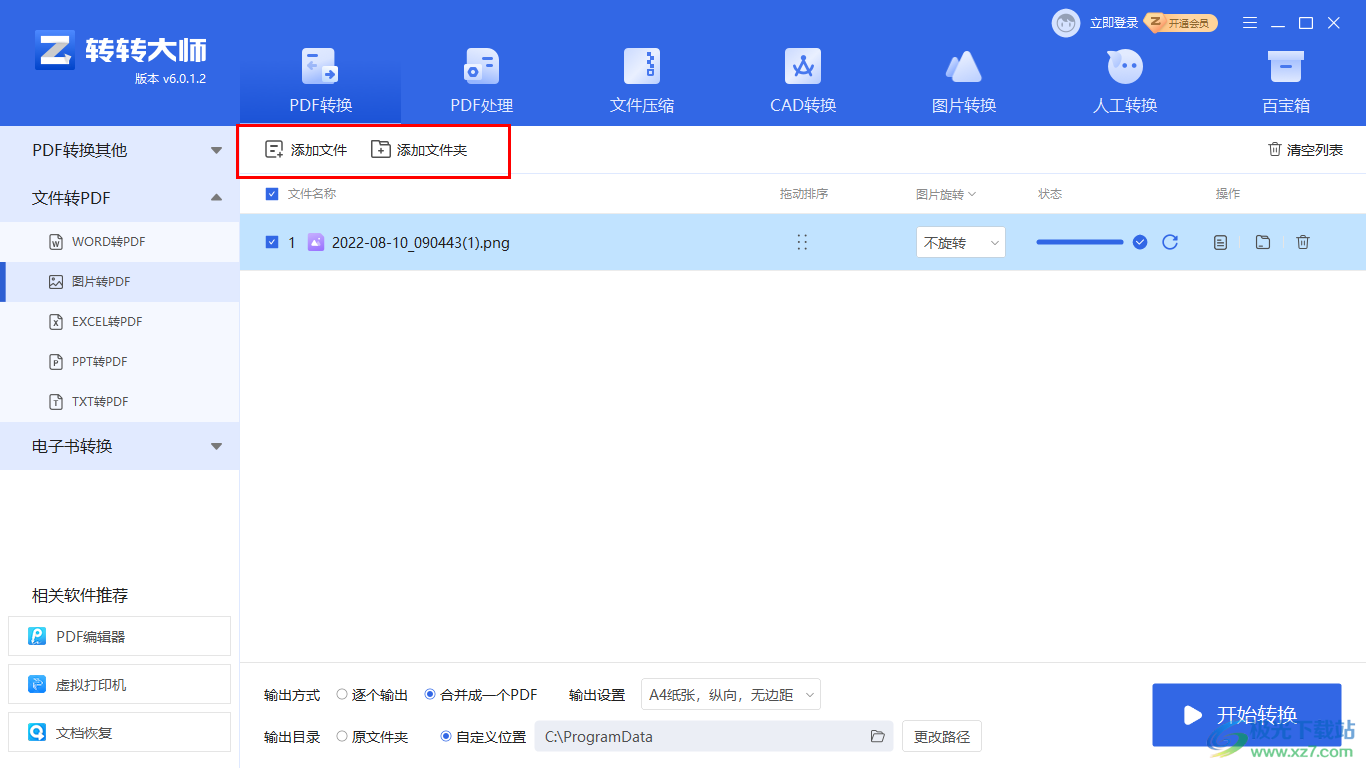The image size is (1366, 768).
Task: Open the PDF转换 tab
Action: point(320,82)
